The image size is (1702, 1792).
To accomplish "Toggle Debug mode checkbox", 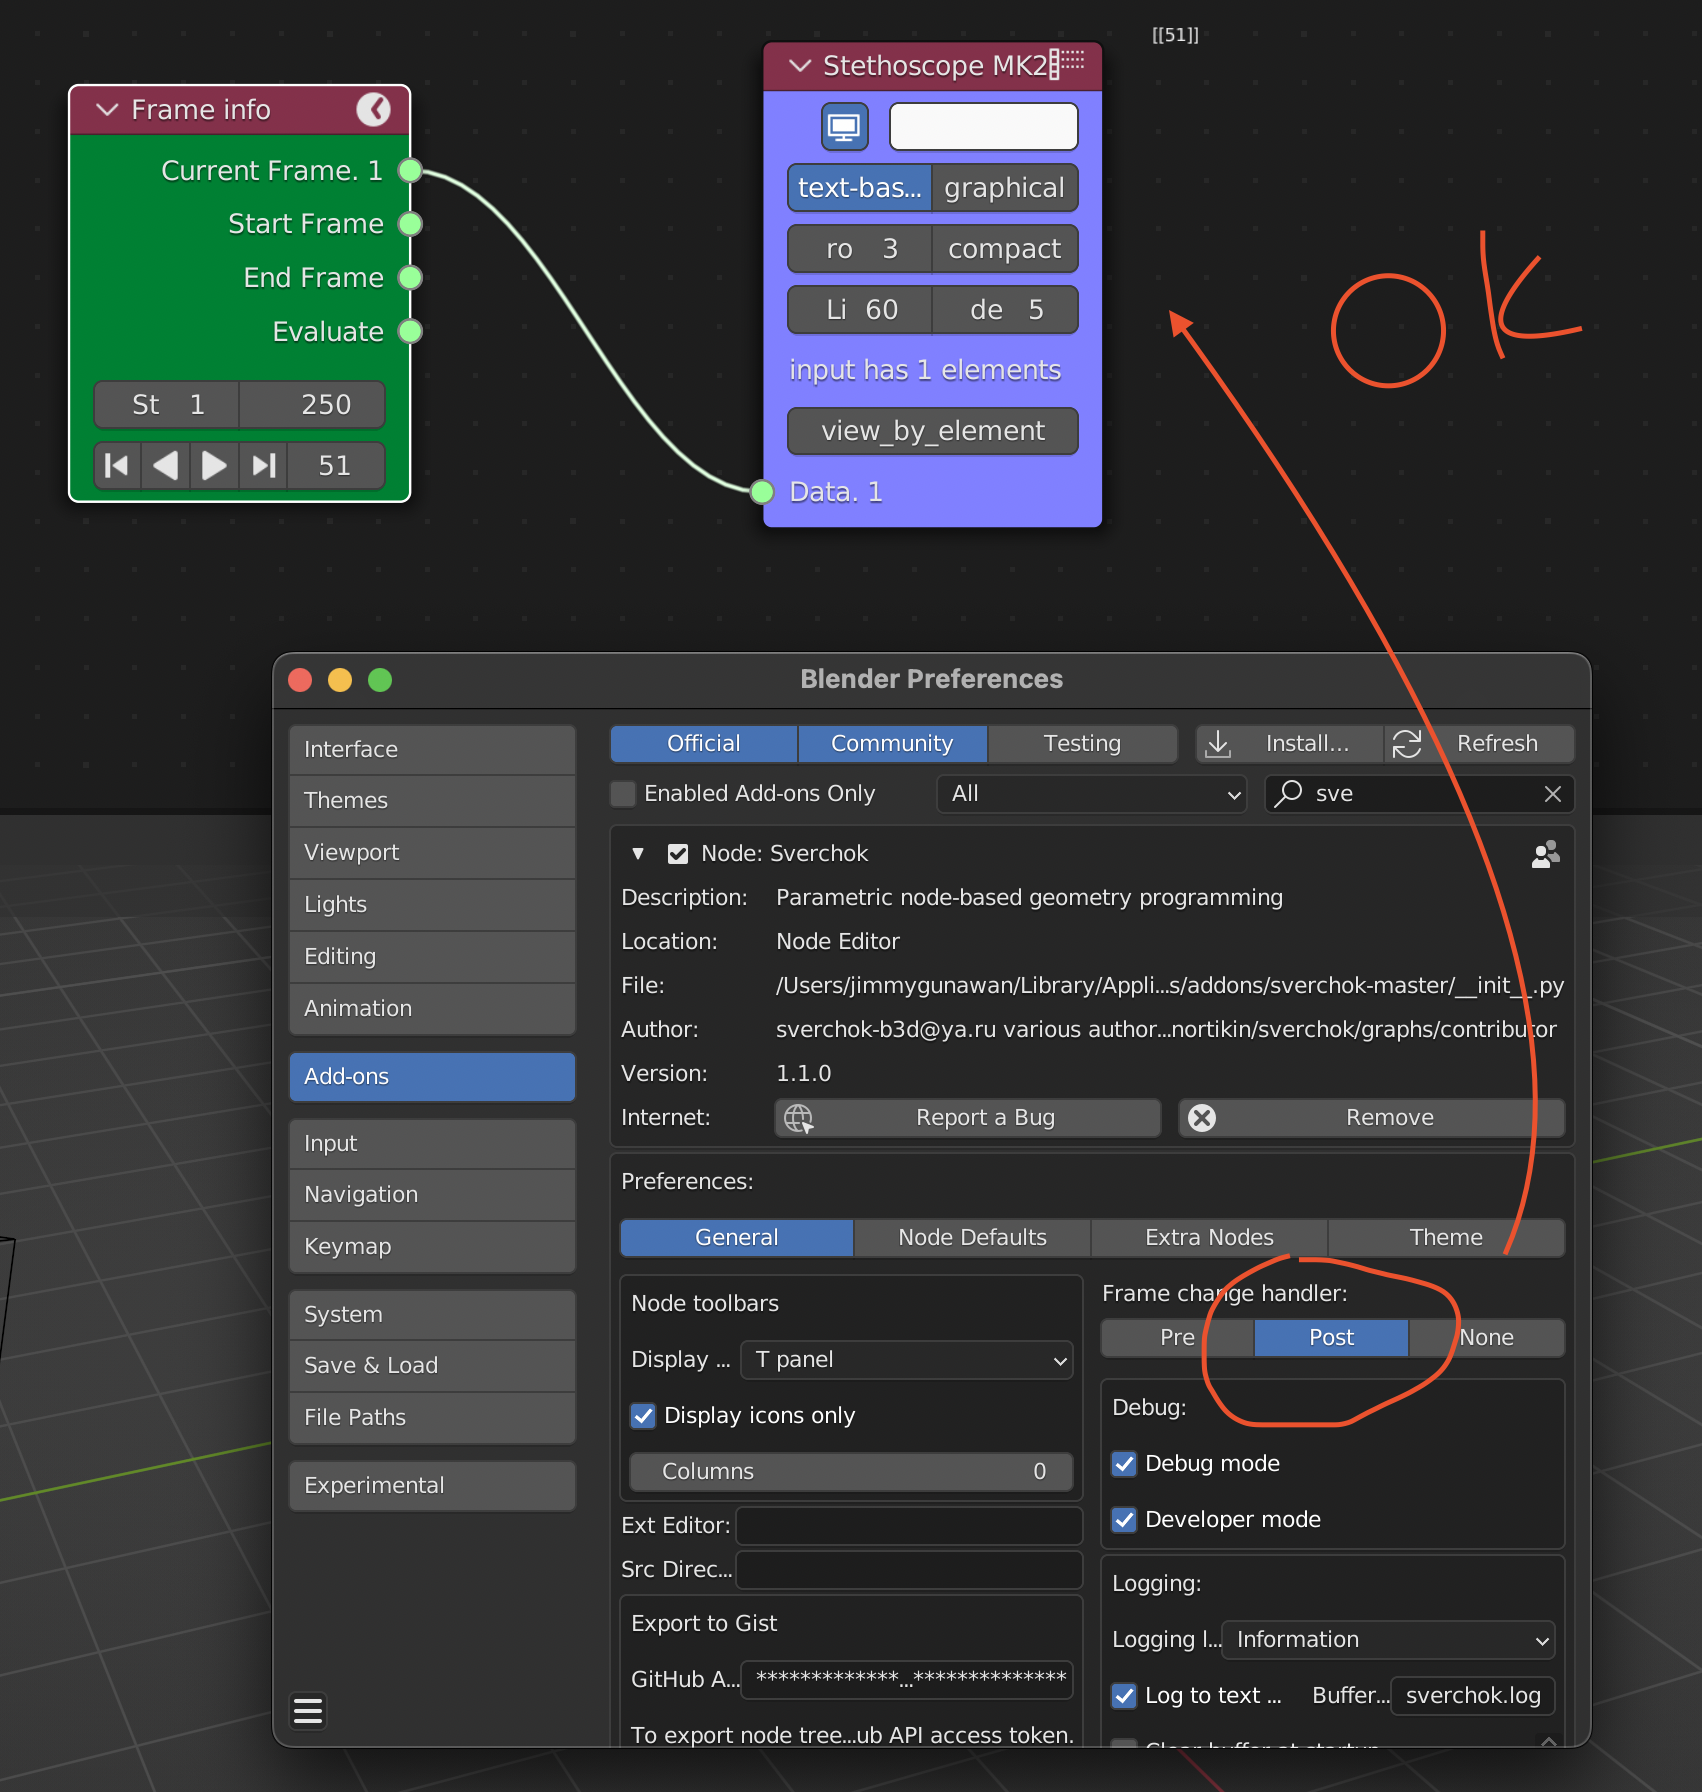I will point(1124,1464).
